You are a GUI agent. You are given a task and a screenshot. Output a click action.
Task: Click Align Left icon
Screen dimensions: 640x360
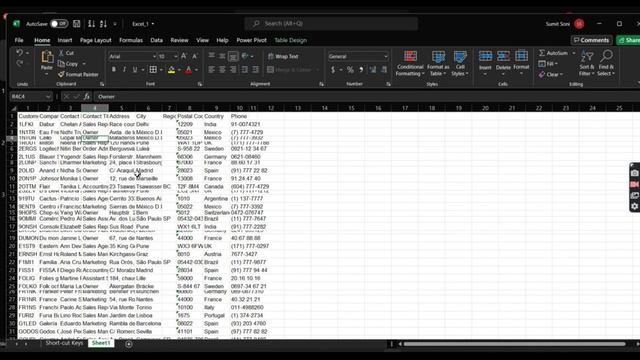[211, 70]
